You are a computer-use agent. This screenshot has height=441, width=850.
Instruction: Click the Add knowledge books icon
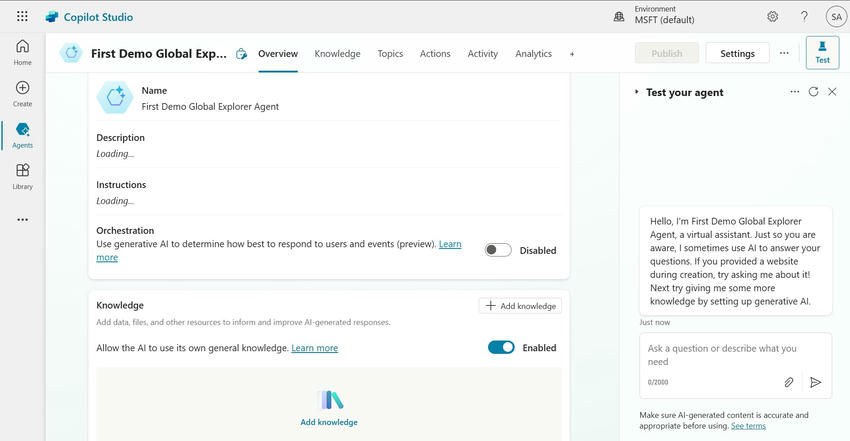pos(330,400)
